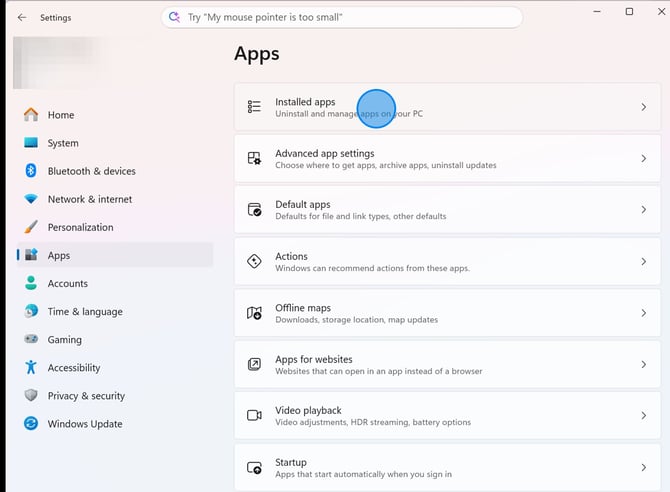The height and width of the screenshot is (492, 670).
Task: Click "Uninstall and manage apps" description
Action: tap(349, 114)
